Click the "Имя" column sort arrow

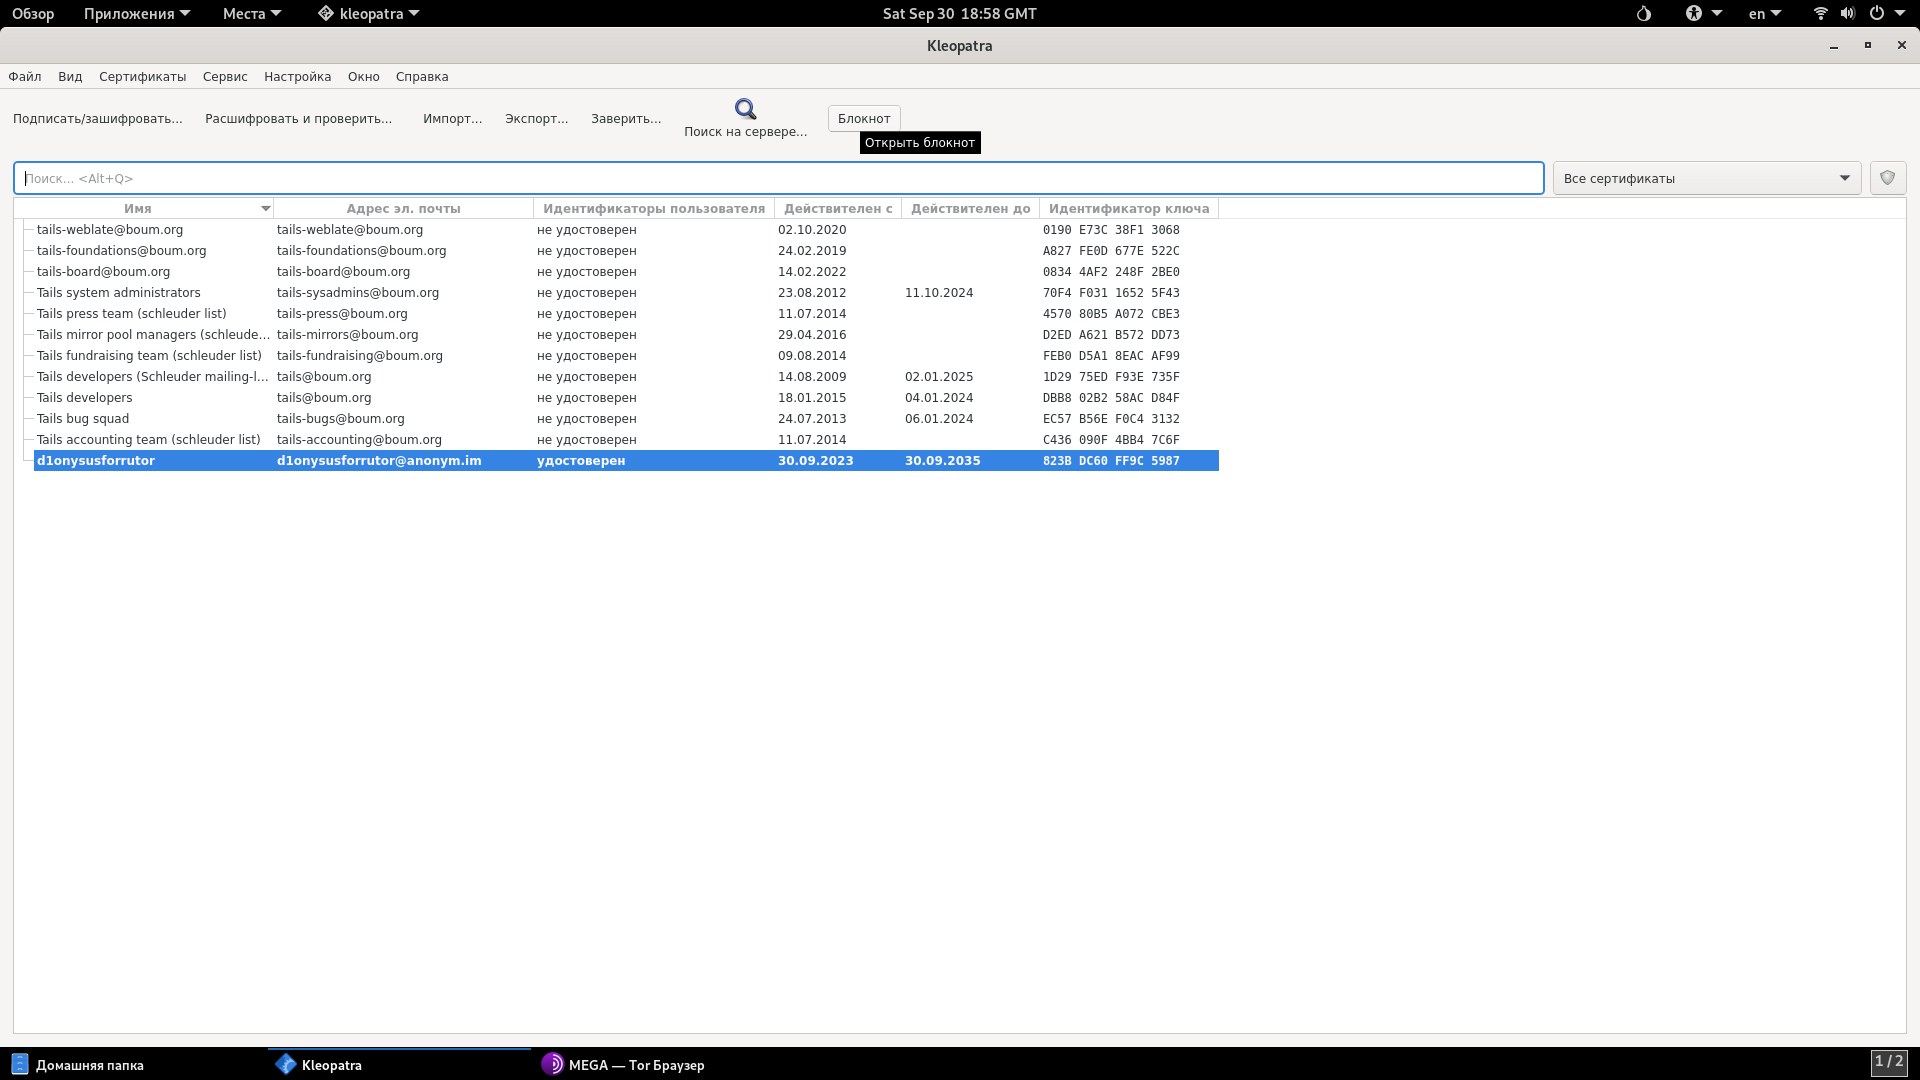coord(265,209)
